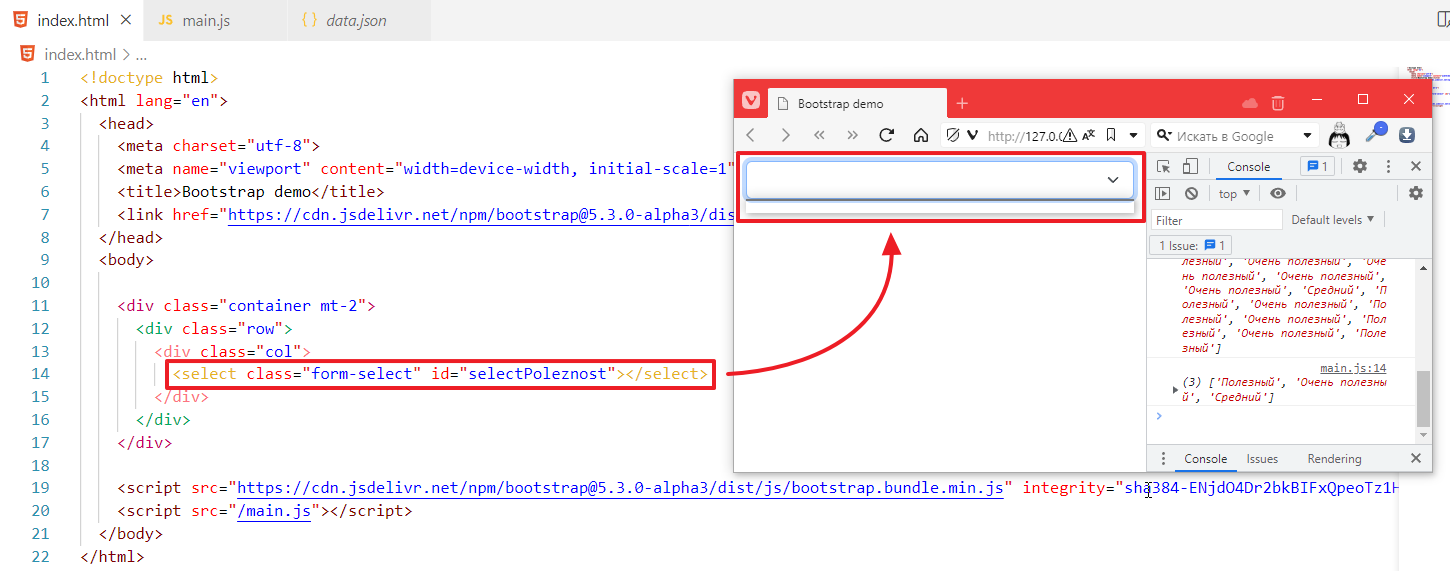The height and width of the screenshot is (571, 1450).
Task: Click the browser reload page icon
Action: (886, 135)
